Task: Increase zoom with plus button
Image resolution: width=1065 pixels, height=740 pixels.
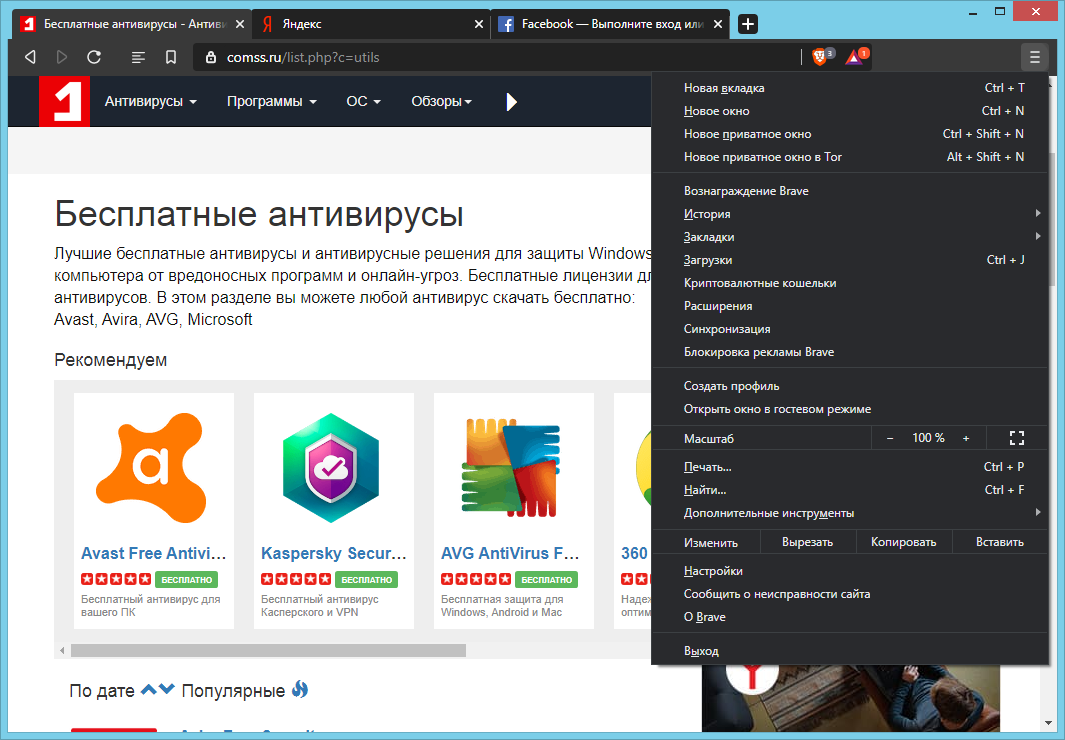Action: [966, 439]
